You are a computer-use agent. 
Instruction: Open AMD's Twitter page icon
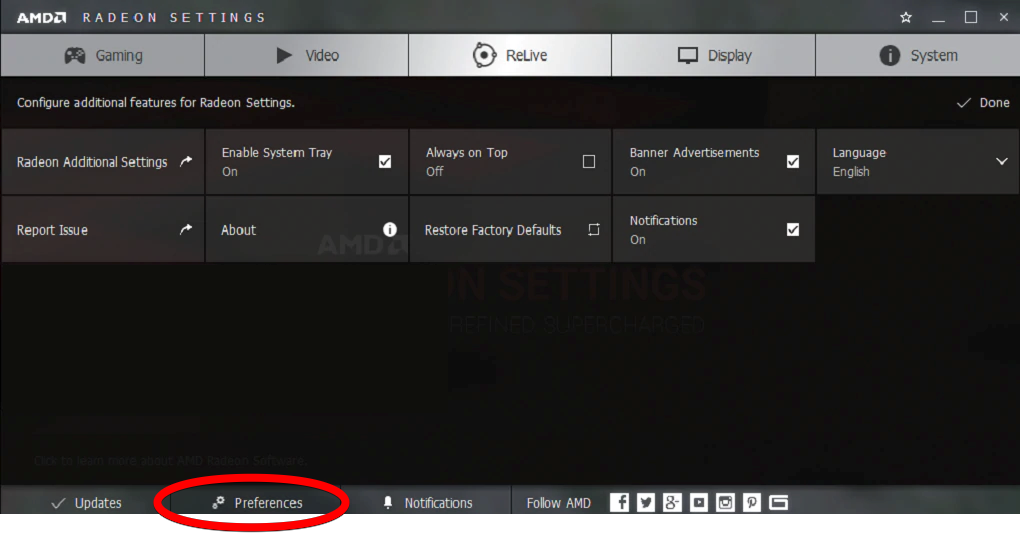646,502
